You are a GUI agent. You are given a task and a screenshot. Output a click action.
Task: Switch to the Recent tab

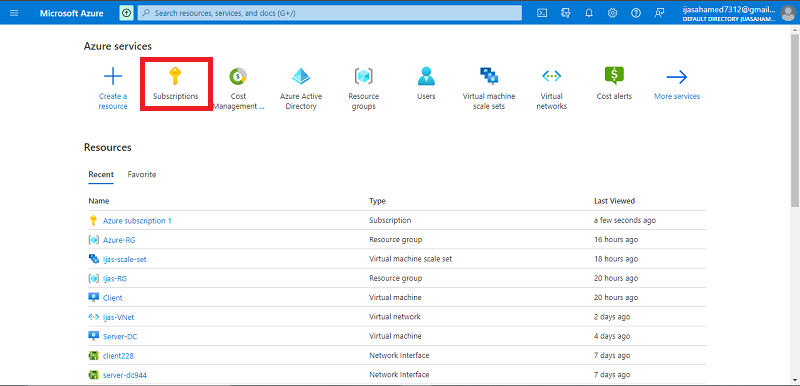pos(101,174)
